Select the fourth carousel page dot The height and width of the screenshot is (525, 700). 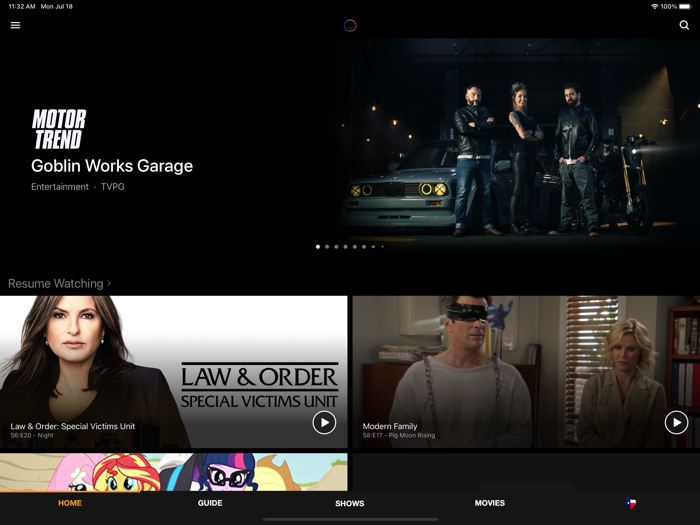point(346,246)
